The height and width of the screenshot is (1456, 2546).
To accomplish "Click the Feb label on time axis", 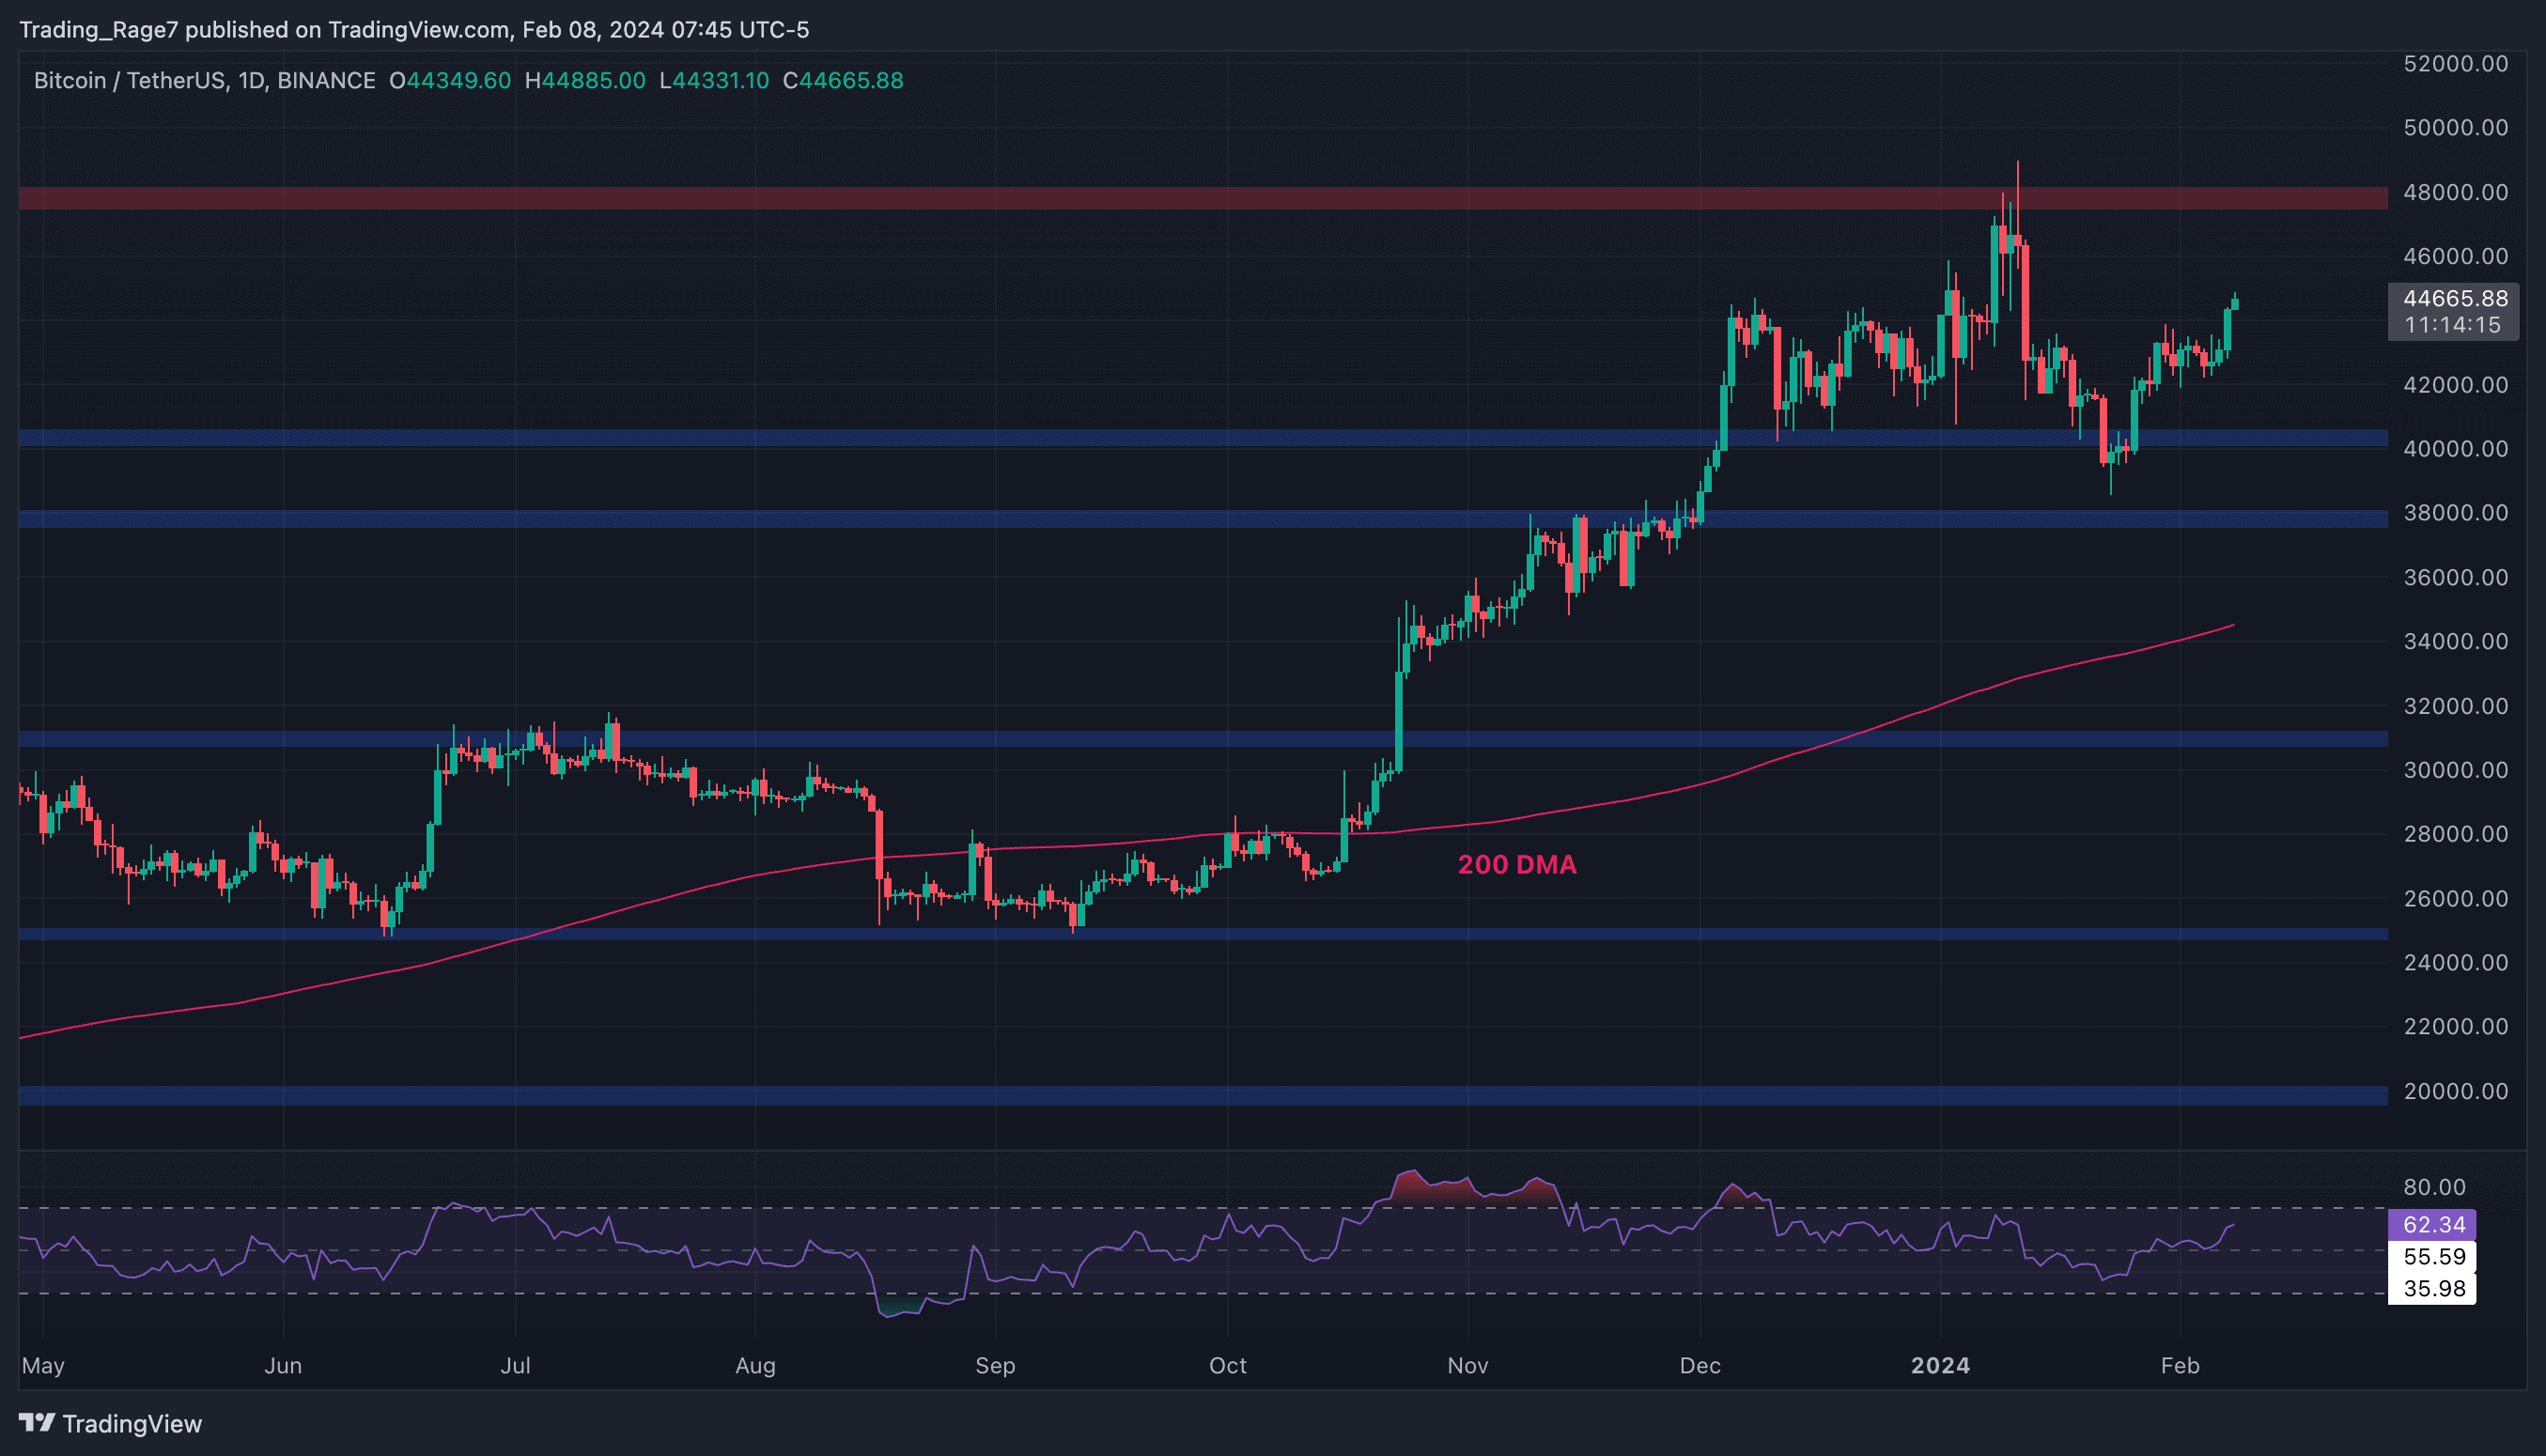I will pos(2179,1365).
